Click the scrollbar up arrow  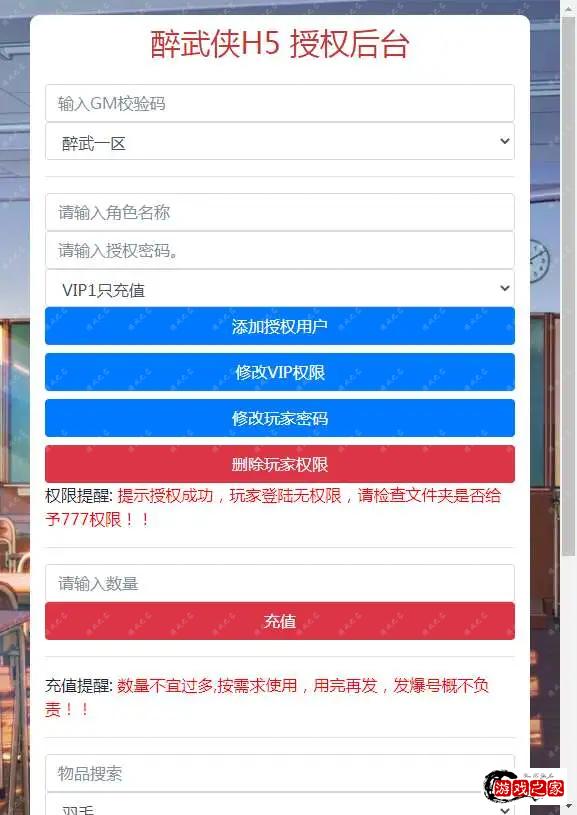pyautogui.click(x=568, y=7)
